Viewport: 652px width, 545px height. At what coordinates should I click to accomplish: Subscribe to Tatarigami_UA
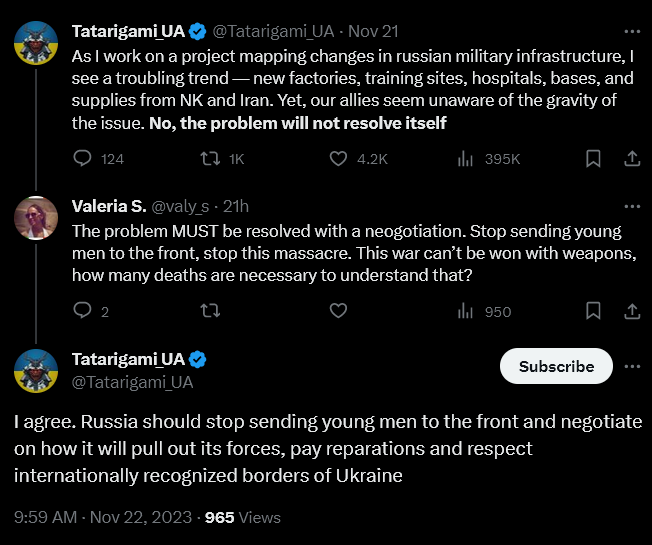(556, 366)
